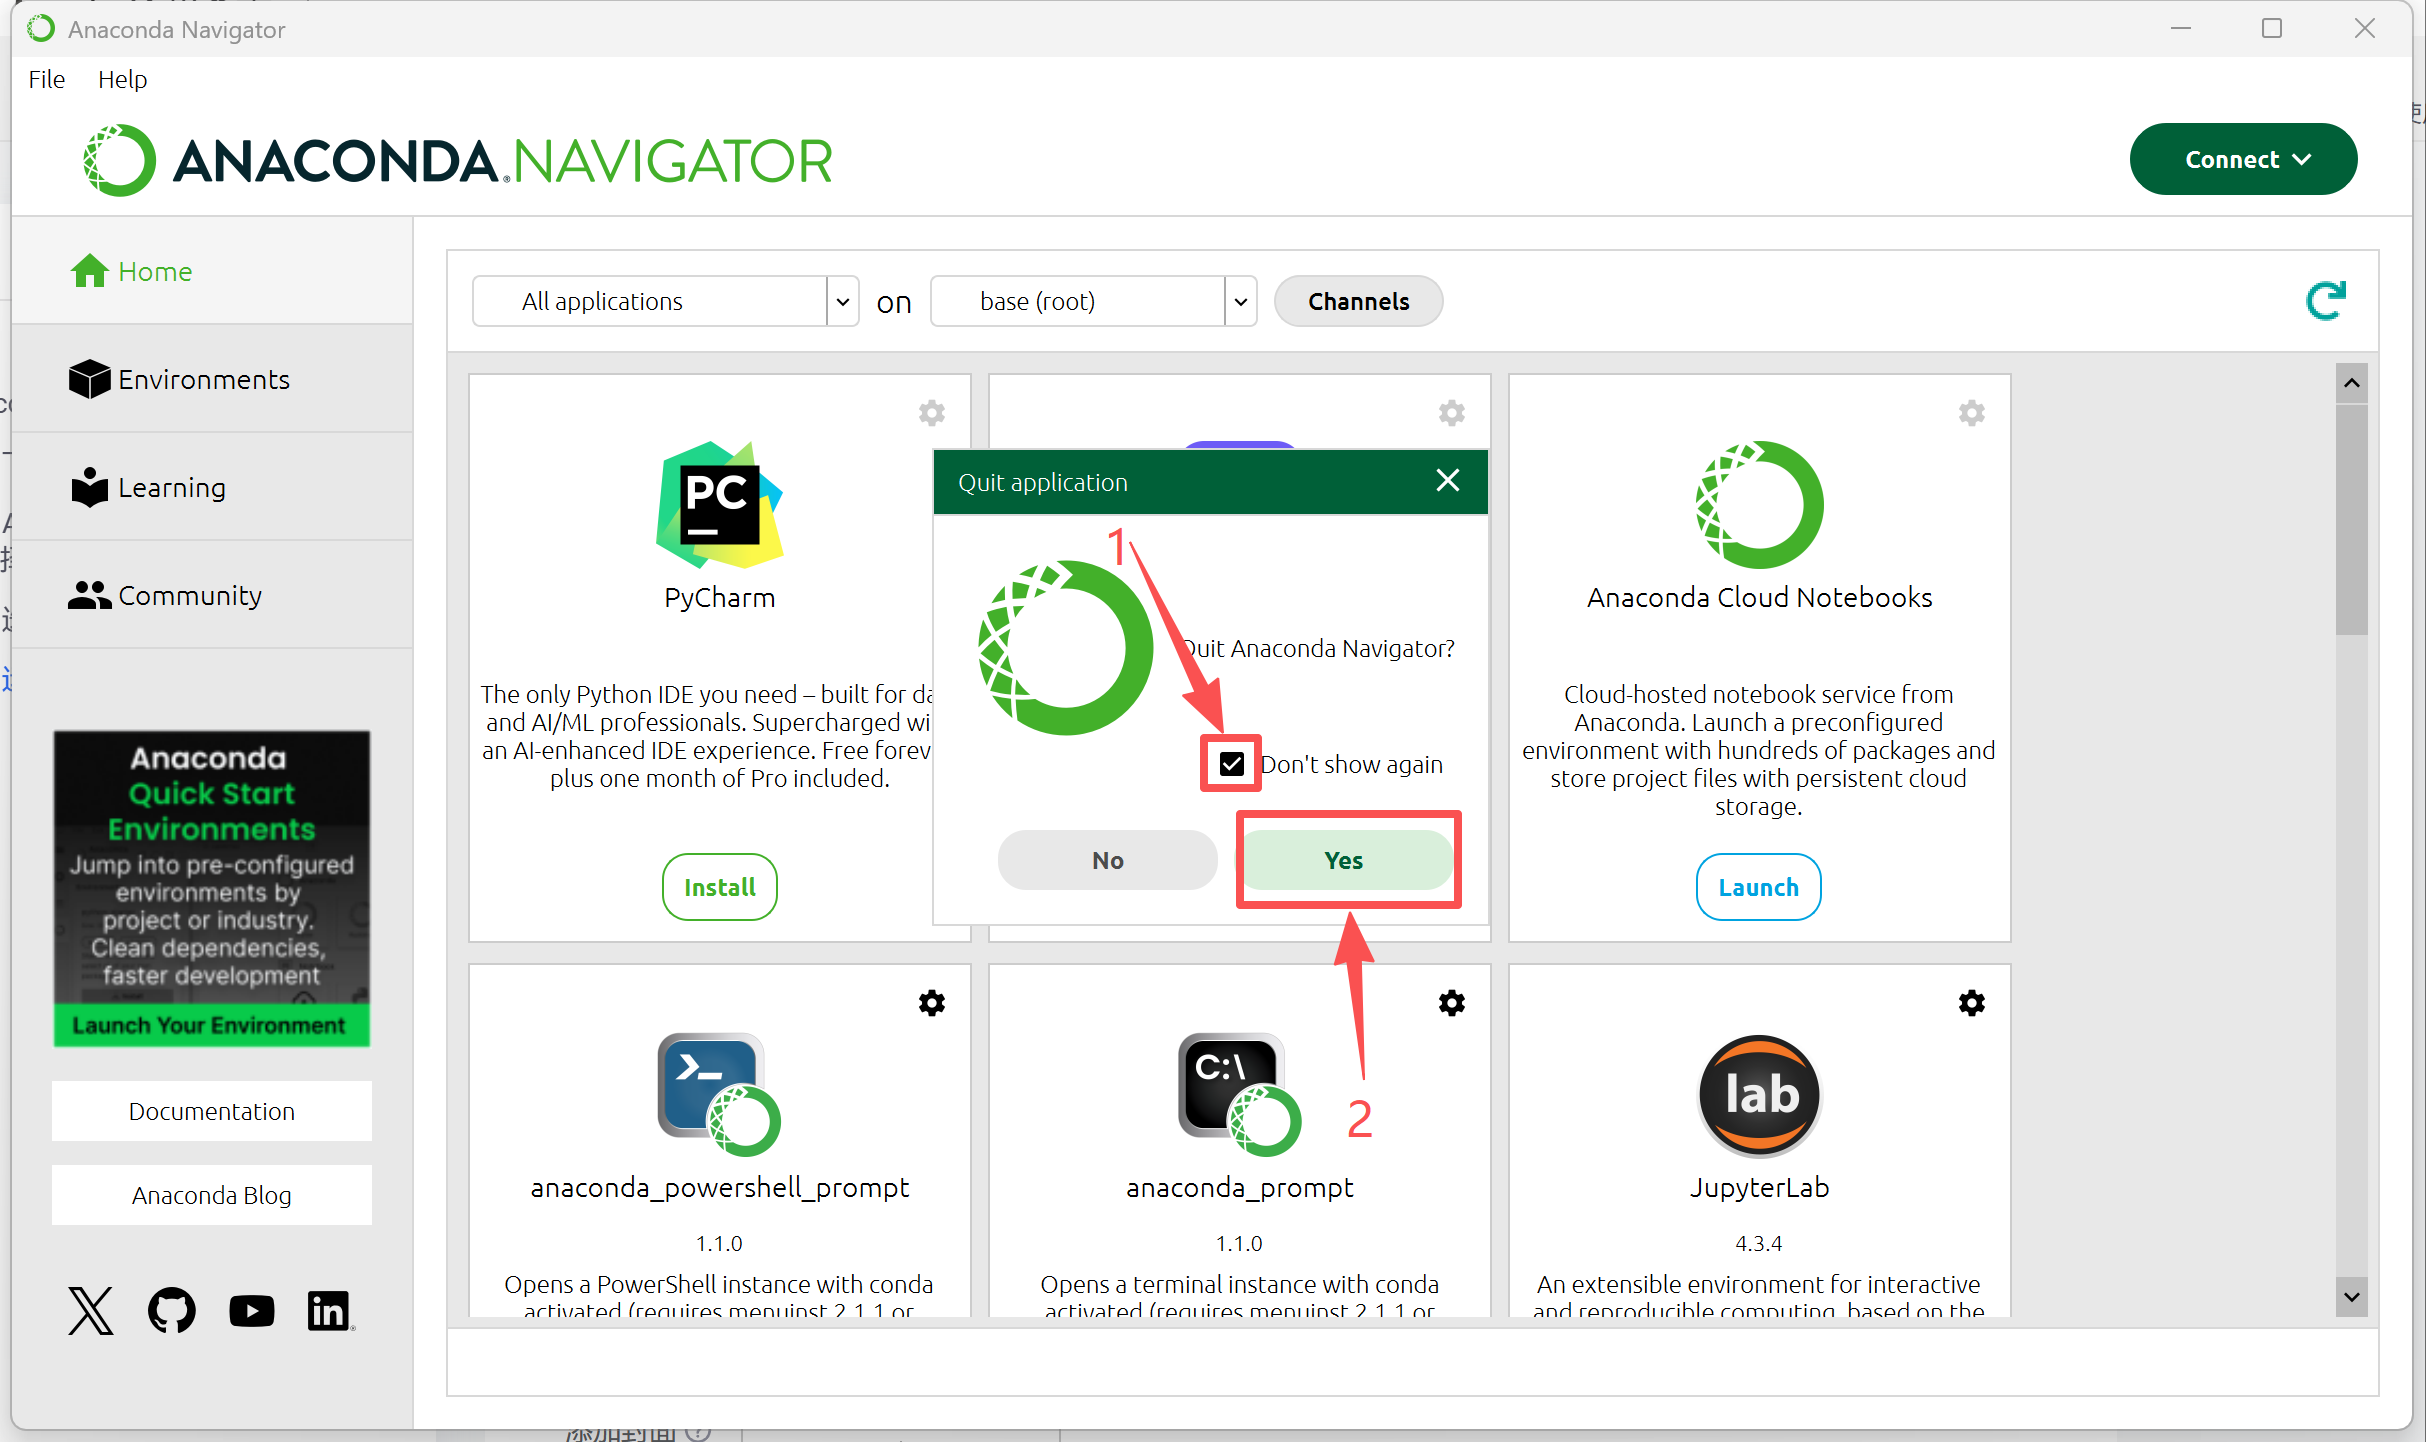Open the Channels button
The width and height of the screenshot is (2426, 1442).
pyautogui.click(x=1358, y=301)
